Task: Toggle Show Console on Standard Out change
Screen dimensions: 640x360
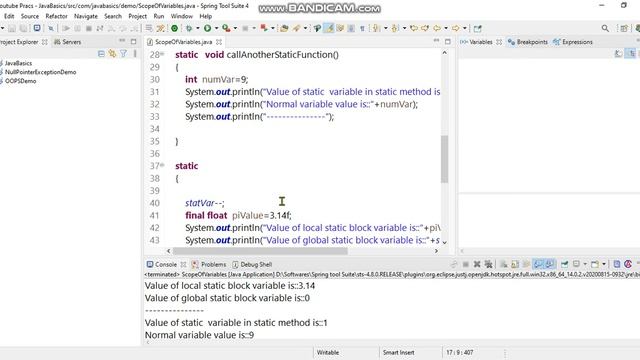Action: point(537,264)
